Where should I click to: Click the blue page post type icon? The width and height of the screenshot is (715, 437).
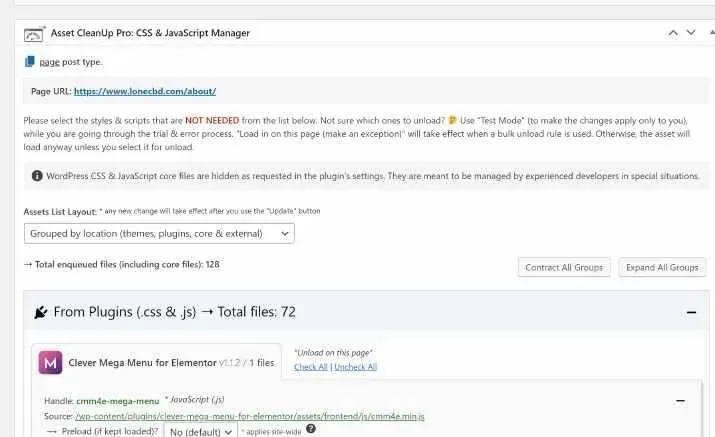(x=30, y=62)
